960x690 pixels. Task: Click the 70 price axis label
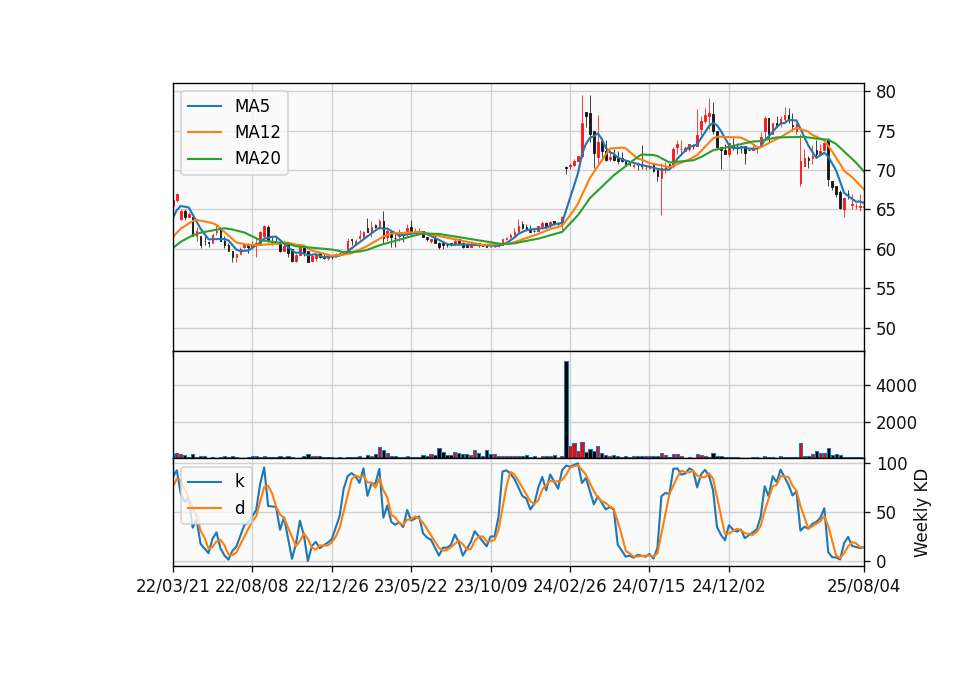pos(885,171)
